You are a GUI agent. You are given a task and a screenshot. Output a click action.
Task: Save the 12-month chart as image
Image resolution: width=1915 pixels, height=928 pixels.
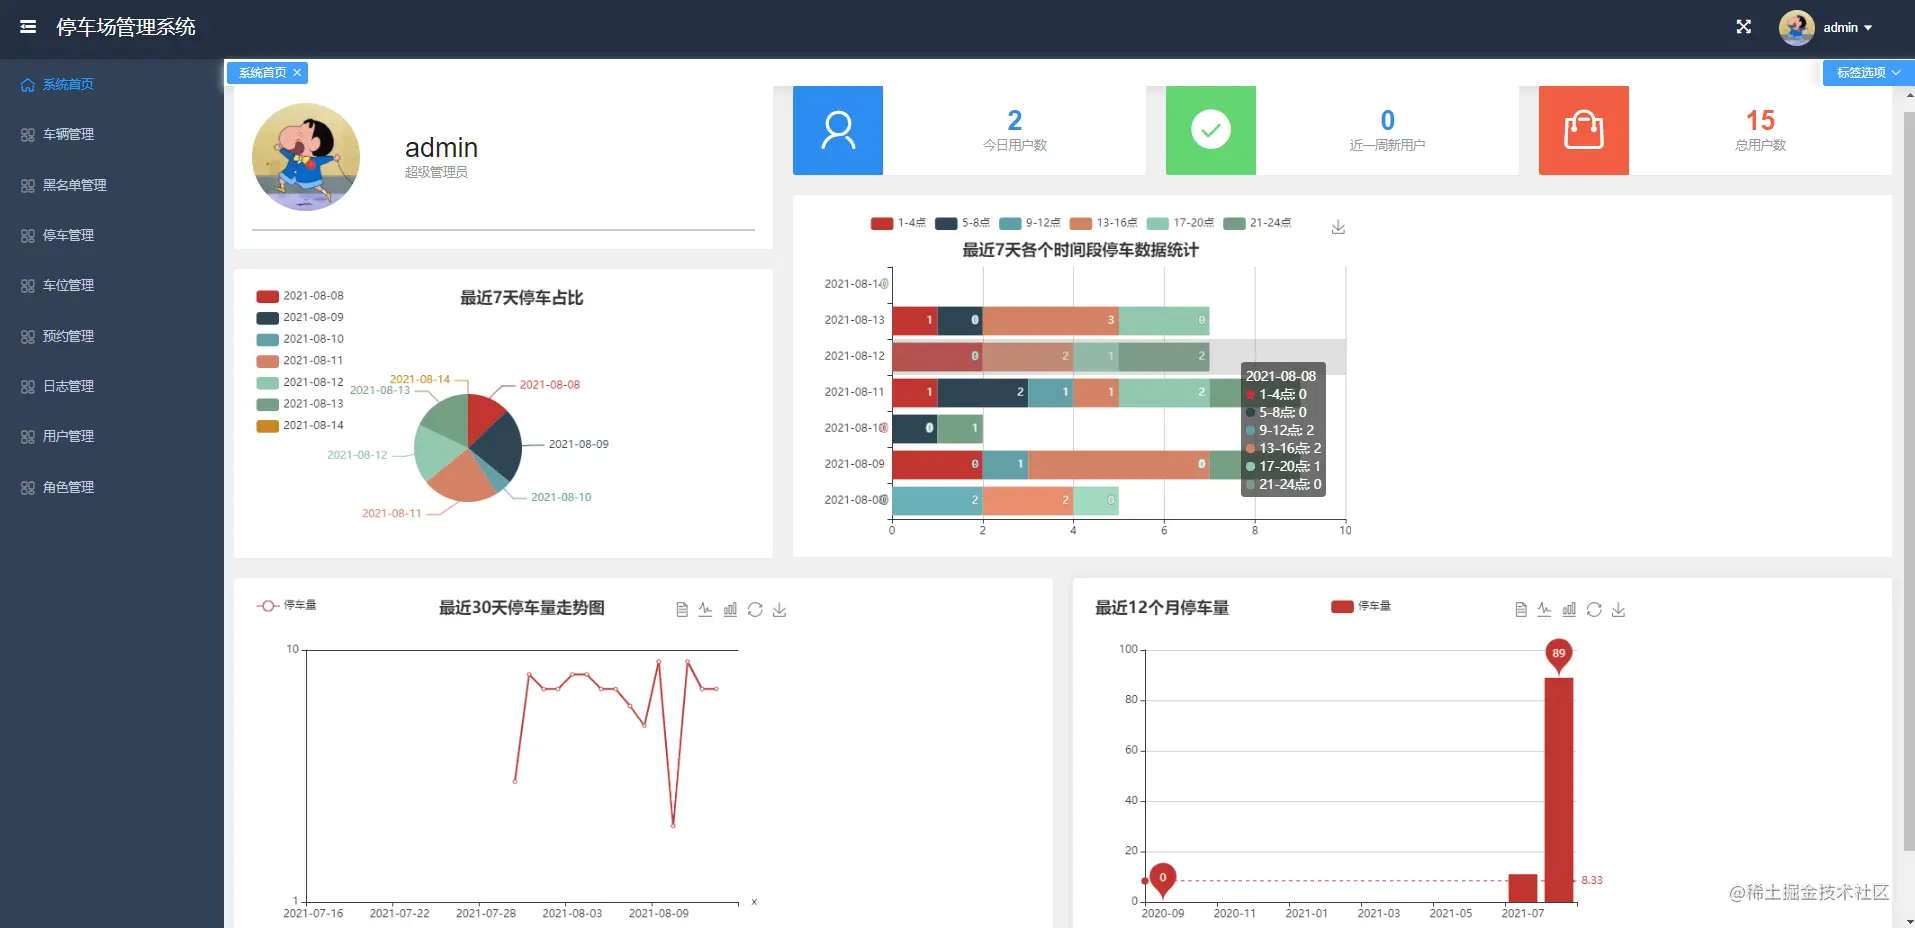point(1618,609)
